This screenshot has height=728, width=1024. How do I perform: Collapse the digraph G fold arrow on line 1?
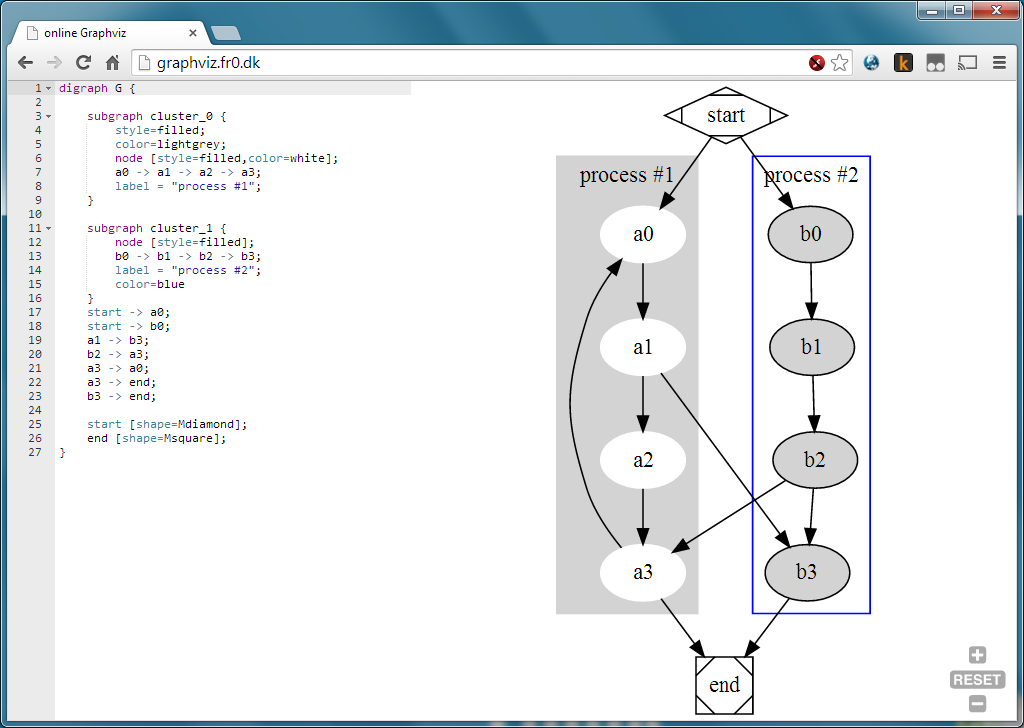click(x=48, y=88)
